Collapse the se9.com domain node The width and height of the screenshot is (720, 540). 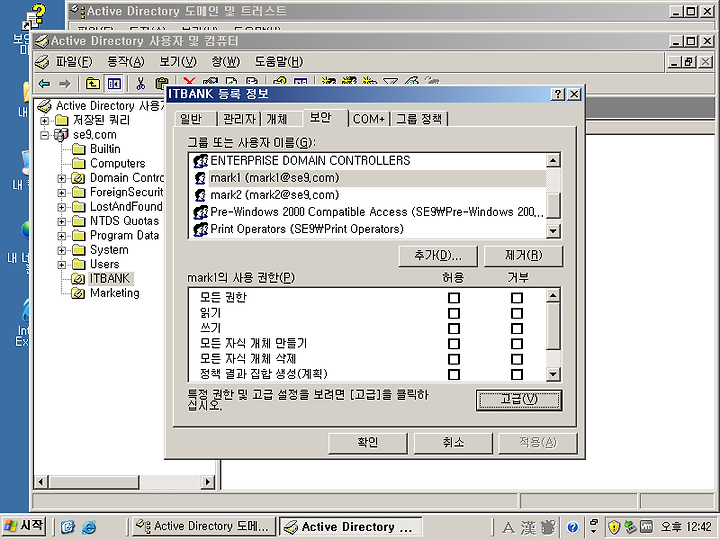click(x=45, y=135)
